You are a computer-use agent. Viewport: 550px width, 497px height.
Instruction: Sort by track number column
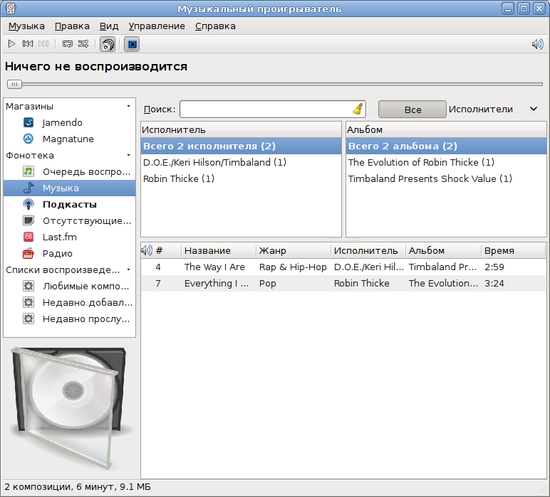pos(167,250)
